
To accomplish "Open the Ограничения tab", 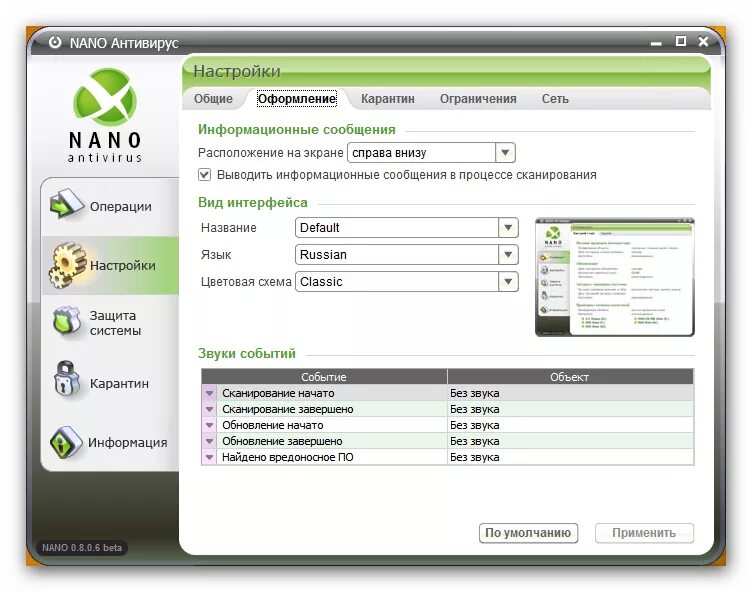I will tap(478, 99).
